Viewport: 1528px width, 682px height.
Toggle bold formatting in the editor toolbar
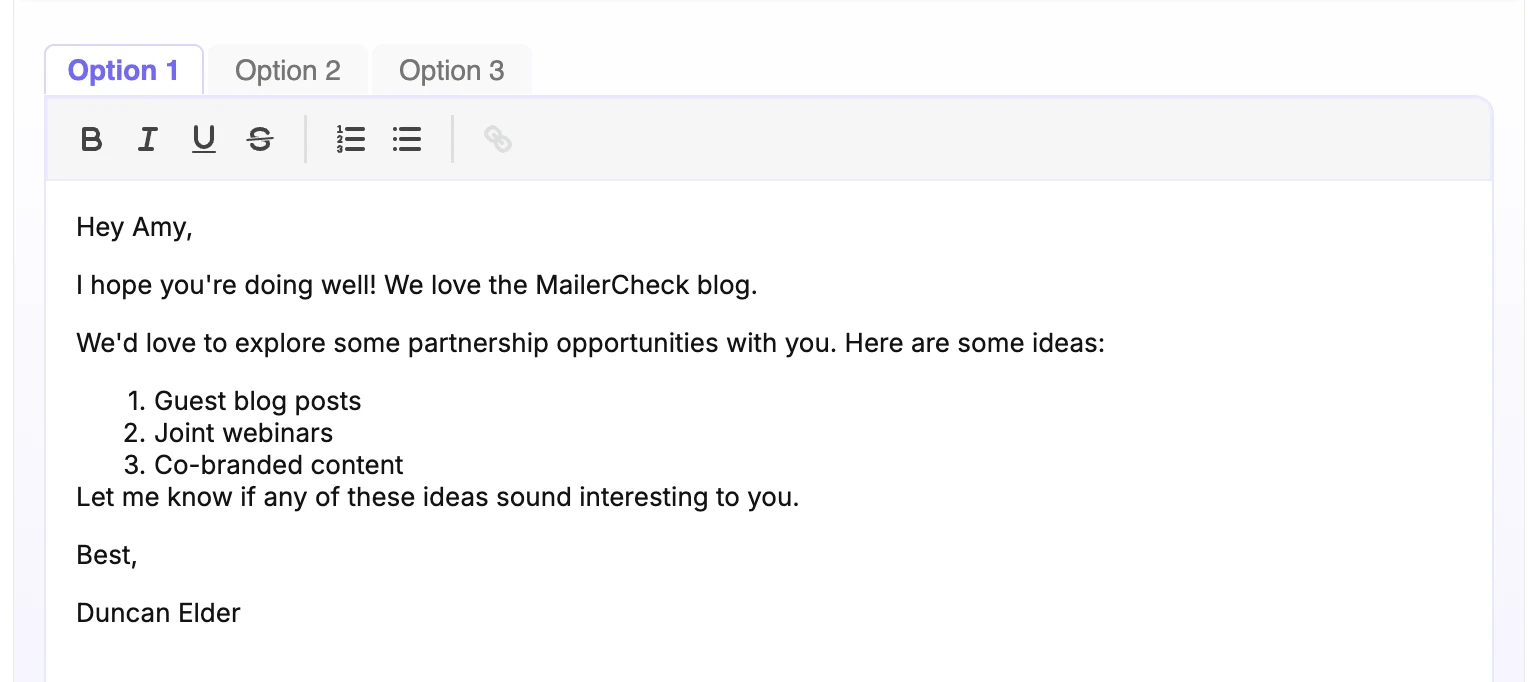click(91, 139)
